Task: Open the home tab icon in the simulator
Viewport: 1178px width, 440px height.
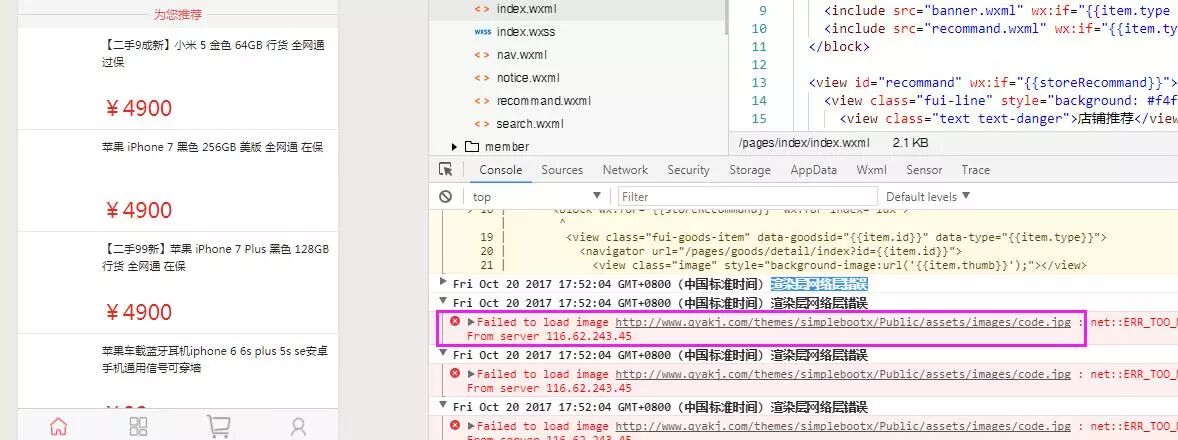Action: point(58,426)
